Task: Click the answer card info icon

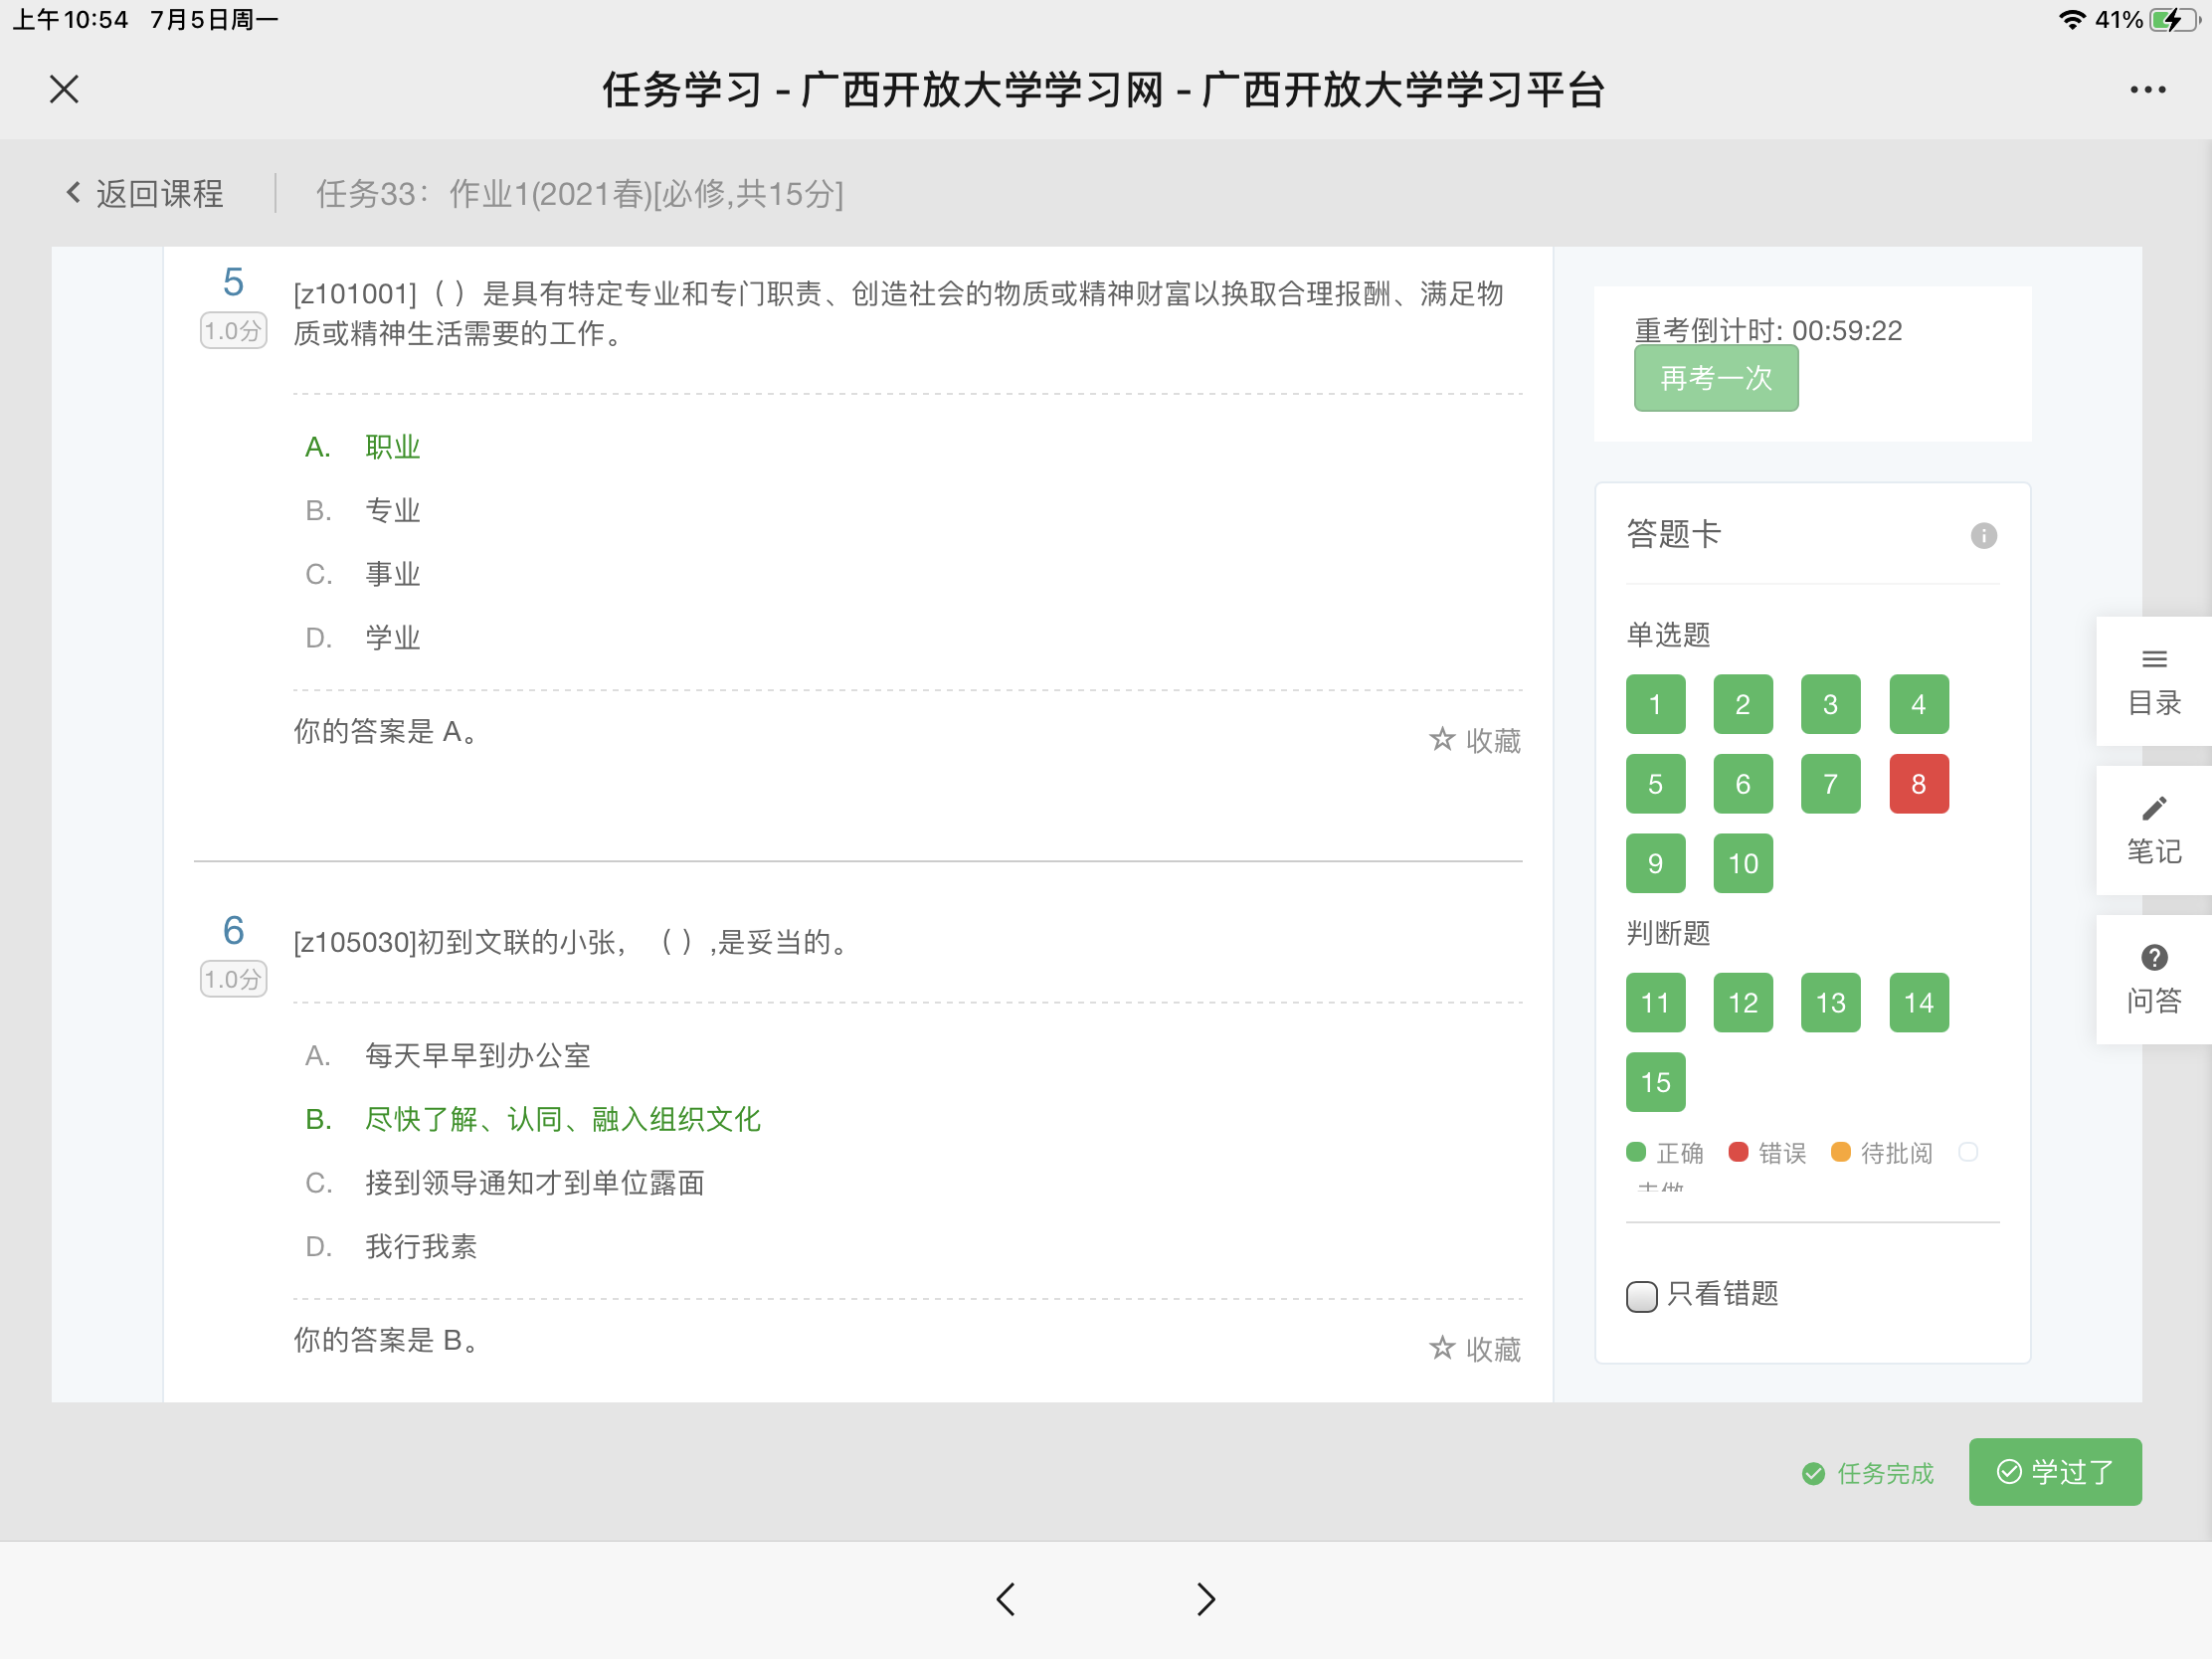Action: [x=1983, y=536]
